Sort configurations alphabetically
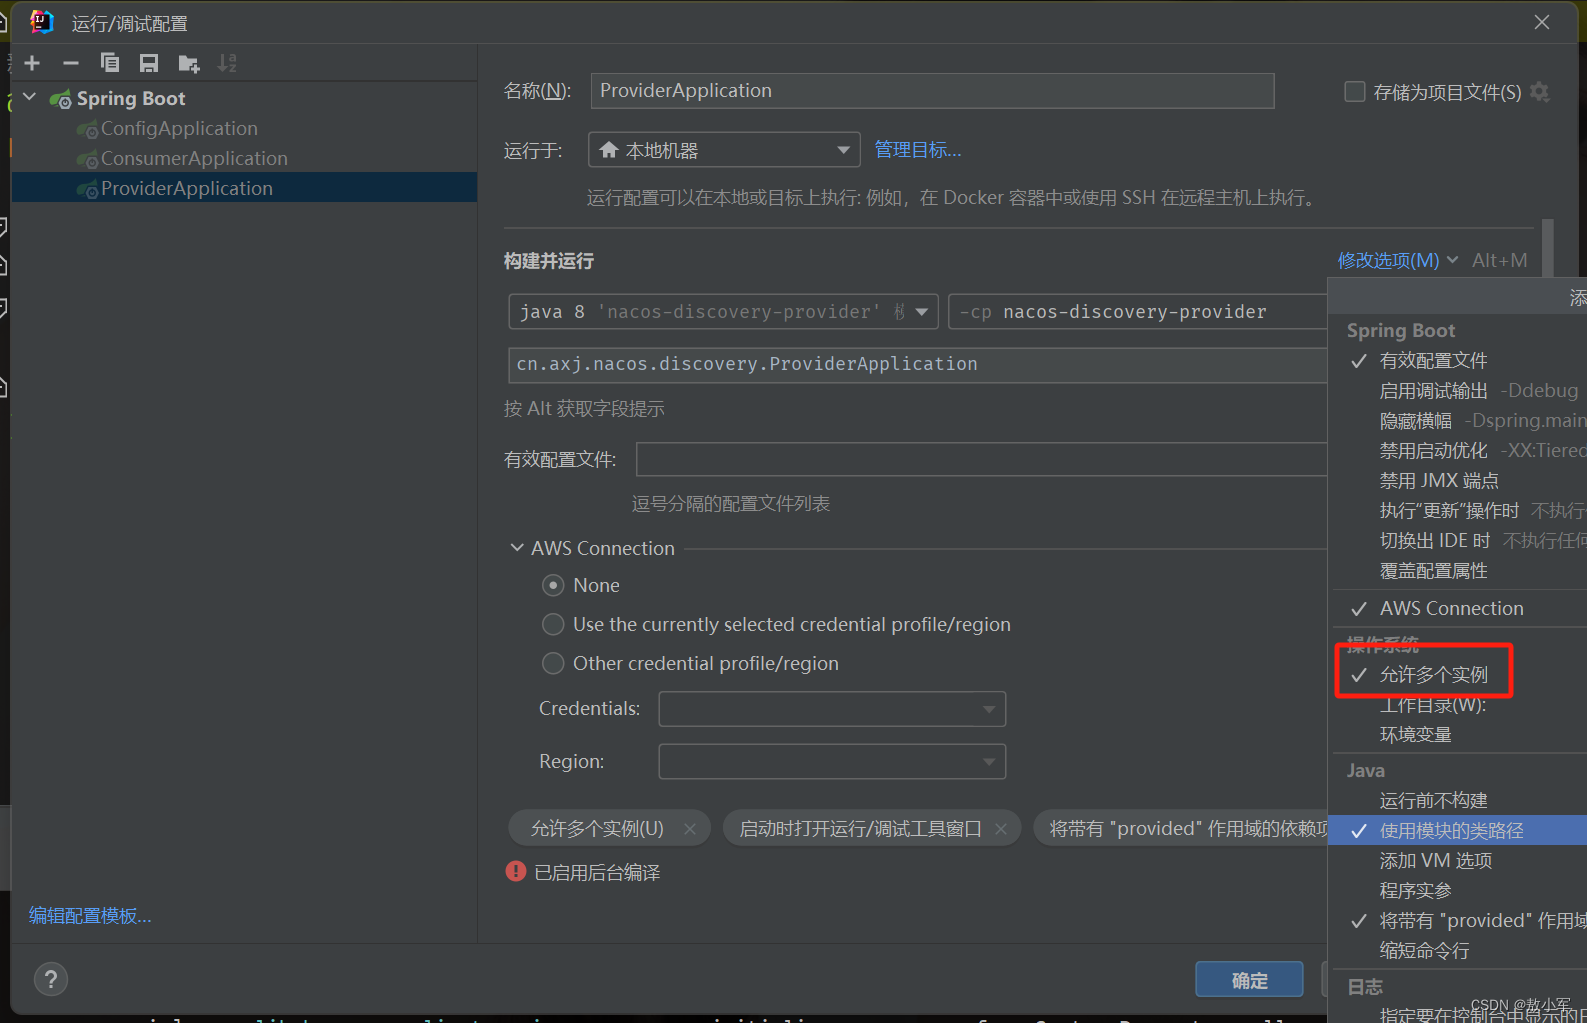Viewport: 1587px width, 1023px height. [x=228, y=63]
